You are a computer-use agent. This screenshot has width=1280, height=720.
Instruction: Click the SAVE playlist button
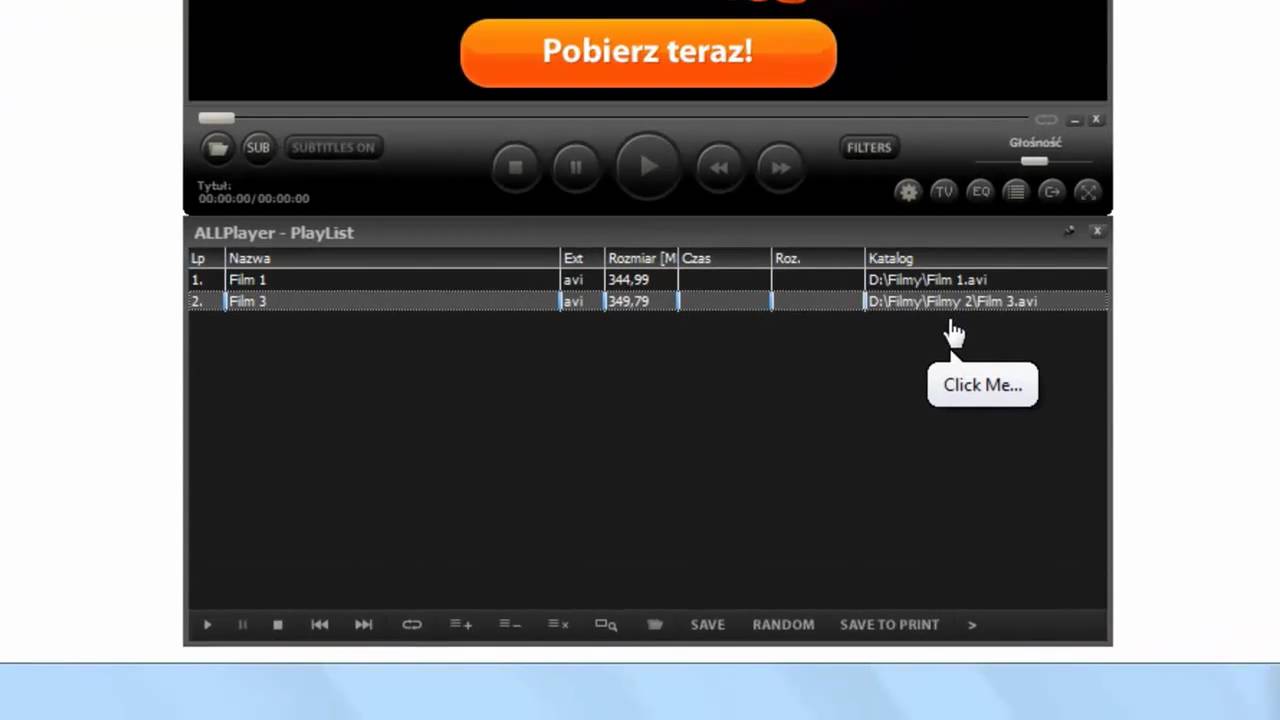point(708,625)
